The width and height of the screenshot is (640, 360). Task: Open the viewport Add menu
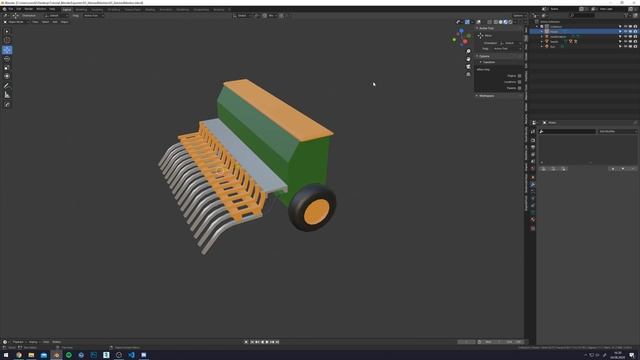(55, 22)
